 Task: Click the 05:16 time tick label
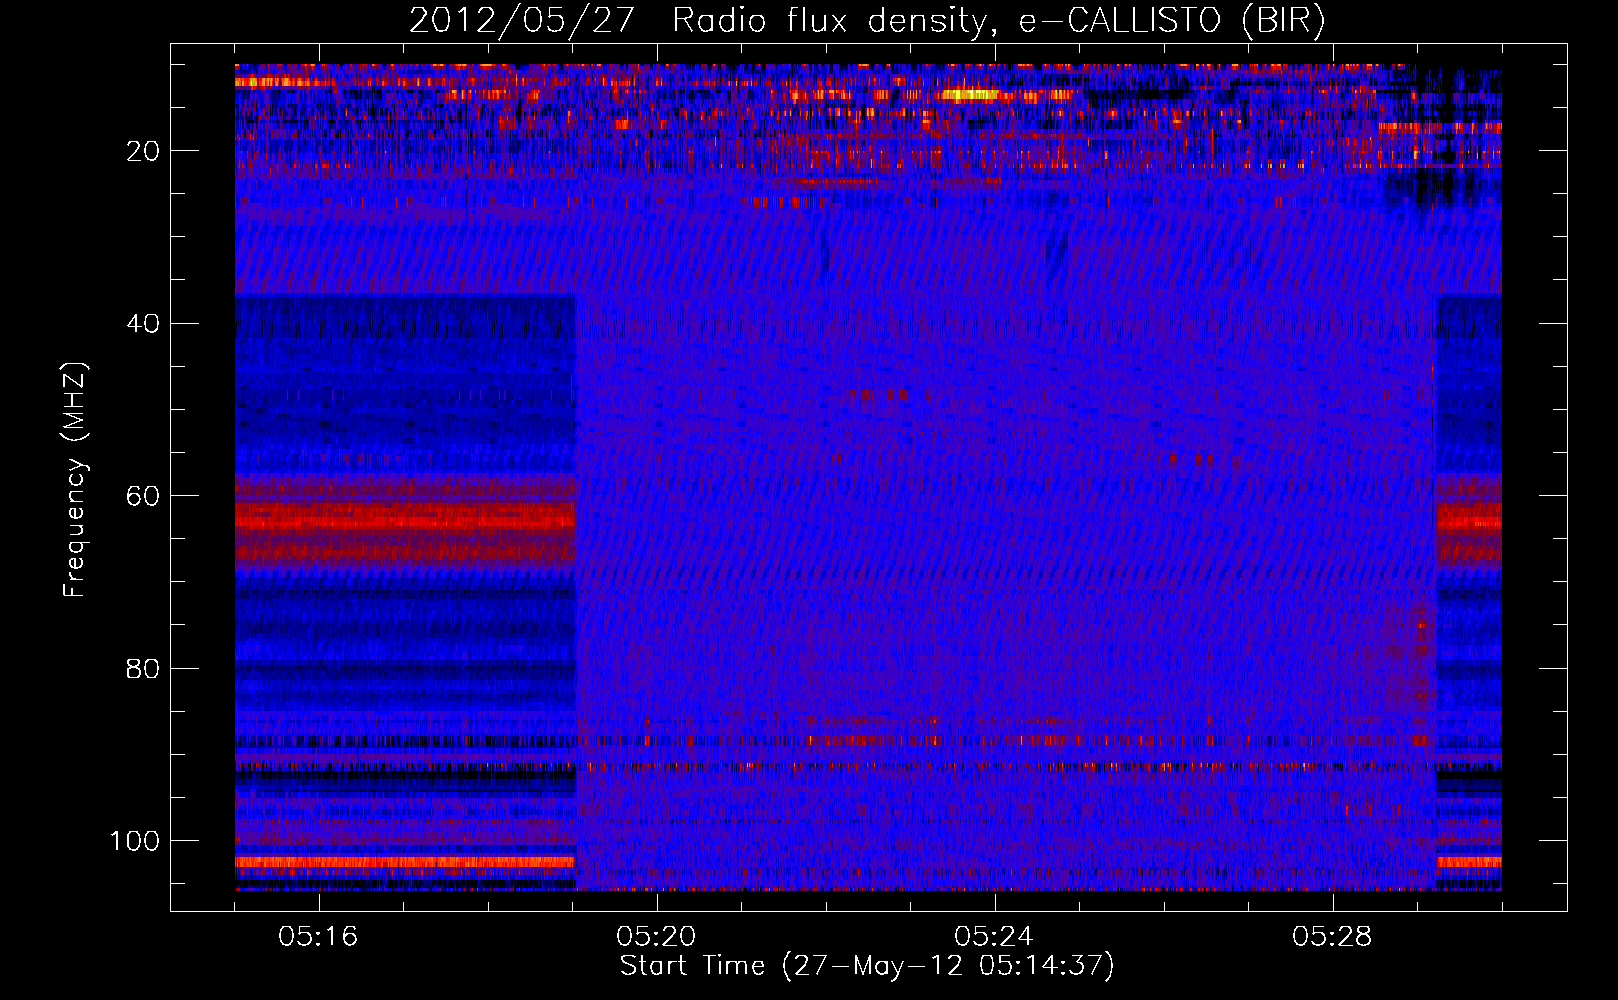point(319,937)
